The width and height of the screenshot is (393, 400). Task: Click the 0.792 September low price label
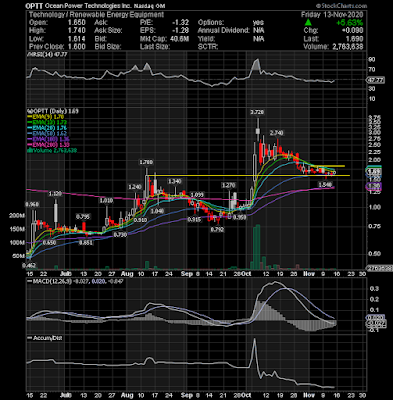[x=217, y=230]
